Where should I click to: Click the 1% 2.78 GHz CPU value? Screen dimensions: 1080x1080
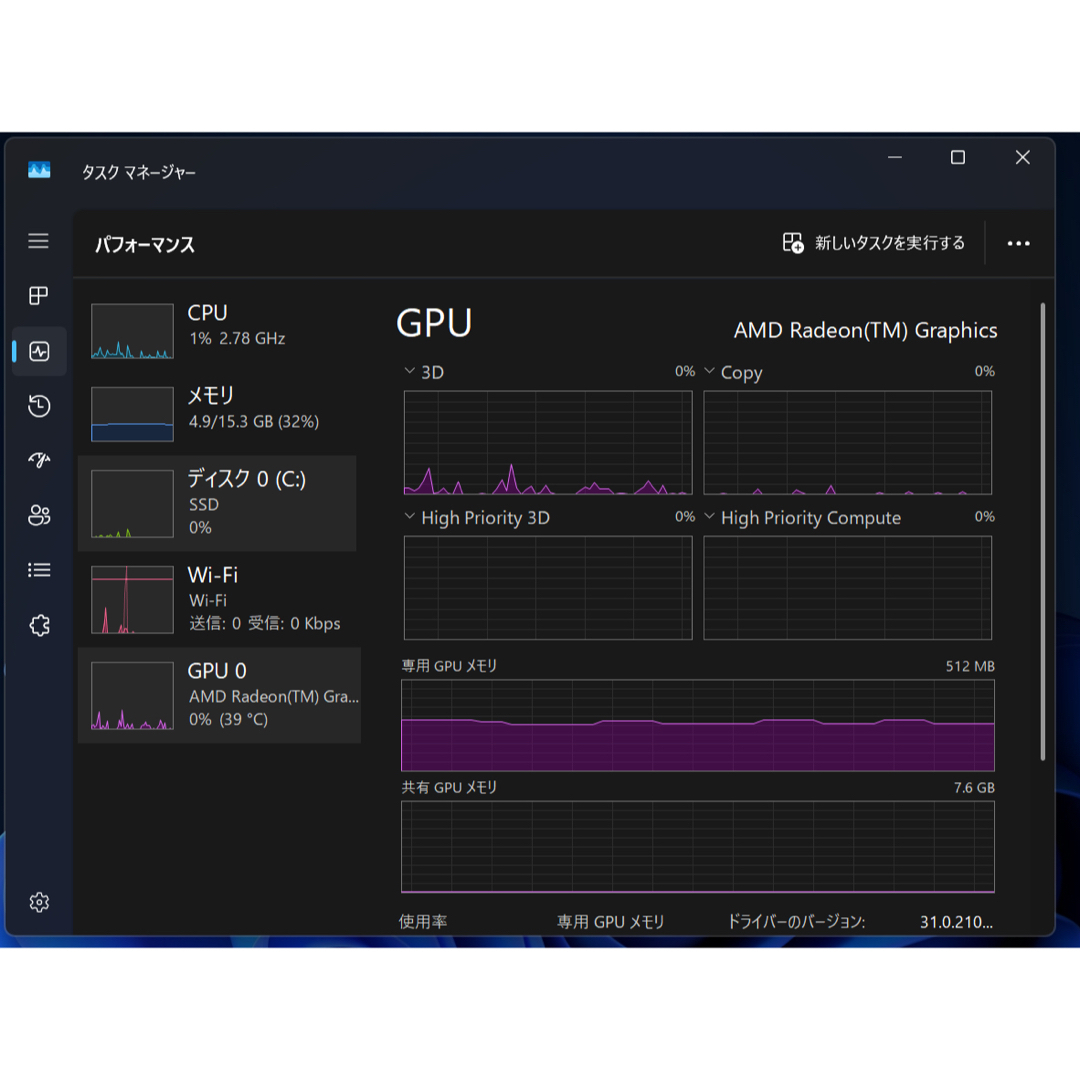pyautogui.click(x=237, y=338)
